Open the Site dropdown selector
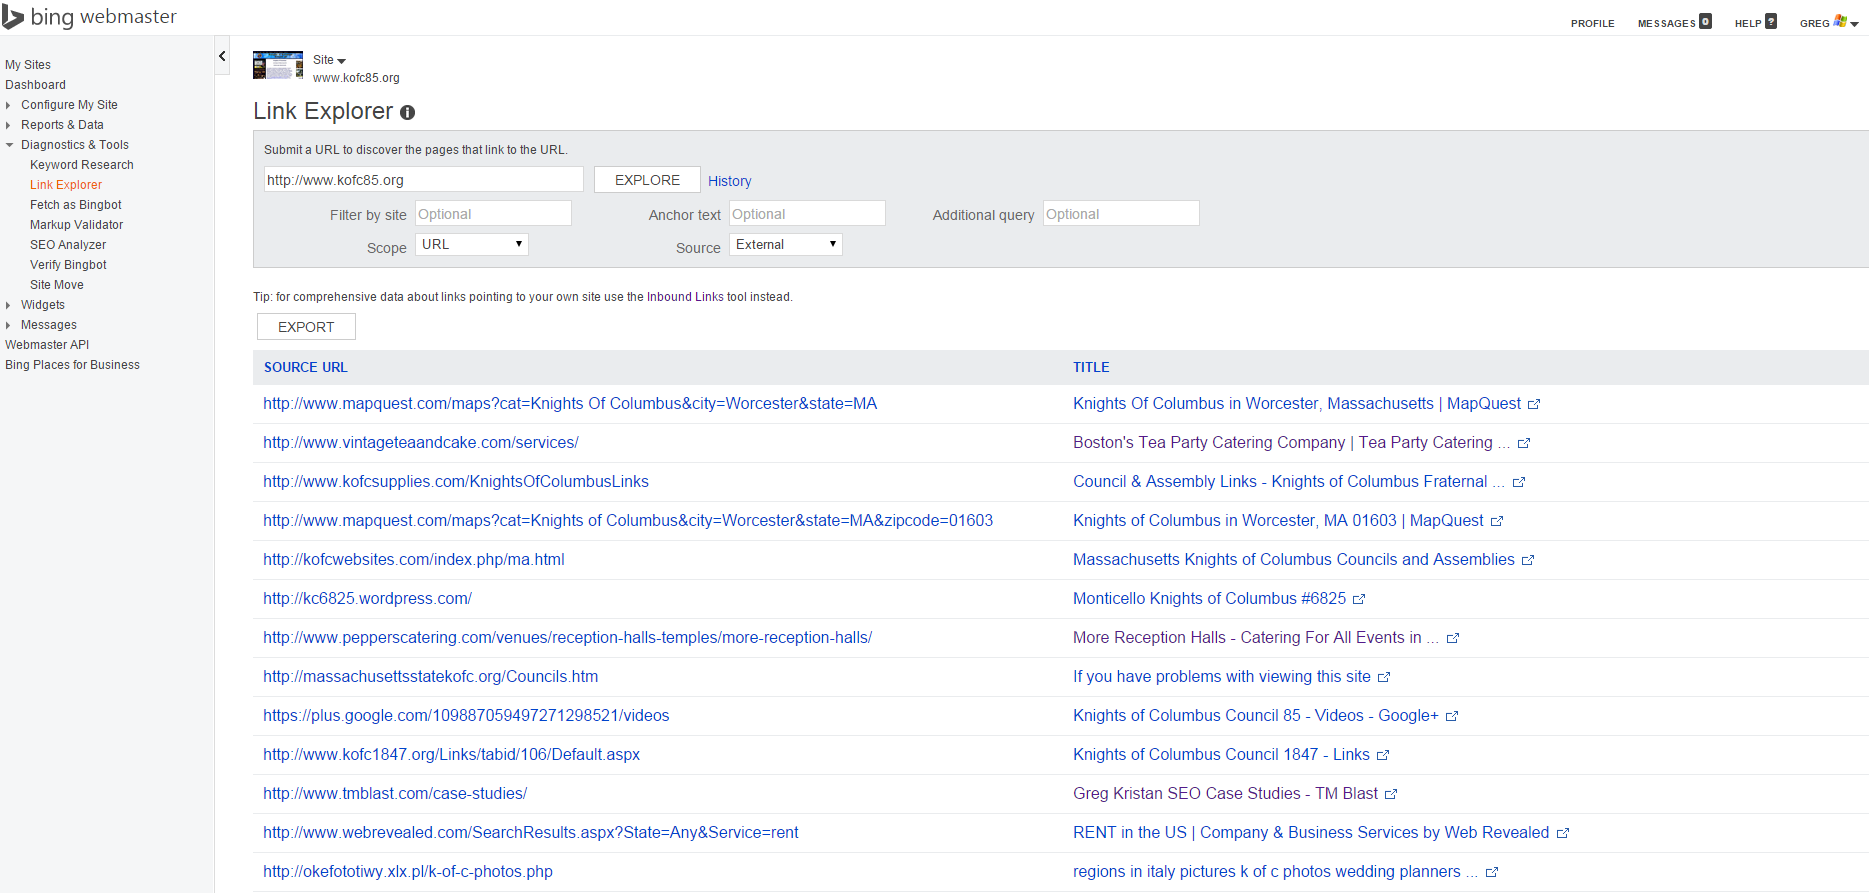This screenshot has height=893, width=1869. (x=329, y=60)
